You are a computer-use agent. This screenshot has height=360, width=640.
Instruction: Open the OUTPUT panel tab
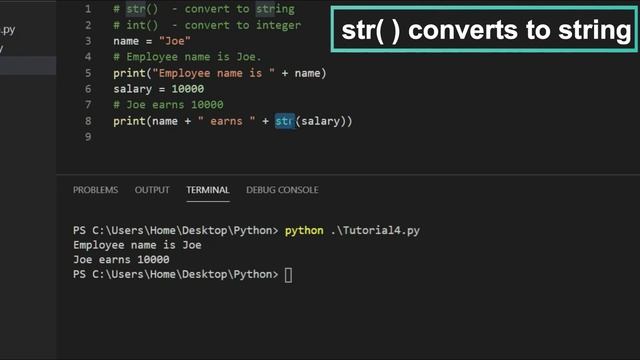[x=152, y=190]
